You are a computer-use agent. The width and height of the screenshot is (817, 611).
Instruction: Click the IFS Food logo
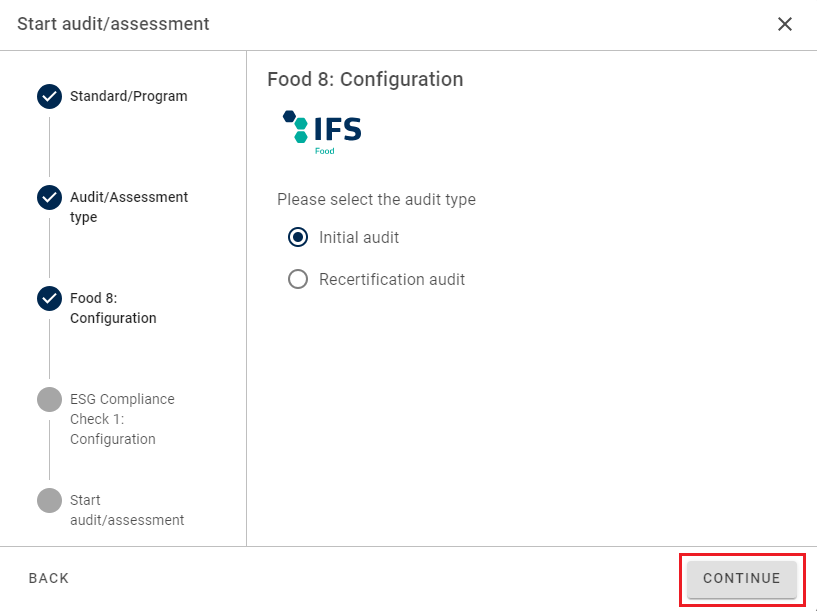click(322, 131)
